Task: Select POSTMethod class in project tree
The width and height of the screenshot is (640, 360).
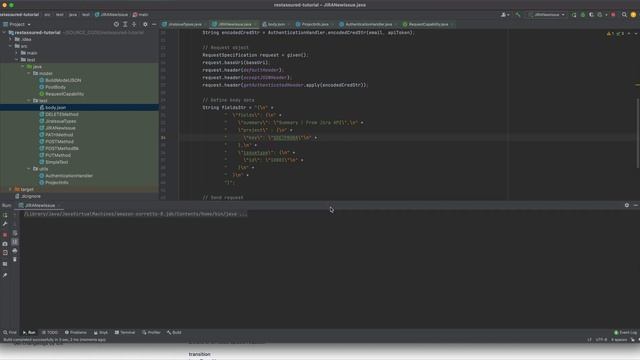Action: coord(59,142)
